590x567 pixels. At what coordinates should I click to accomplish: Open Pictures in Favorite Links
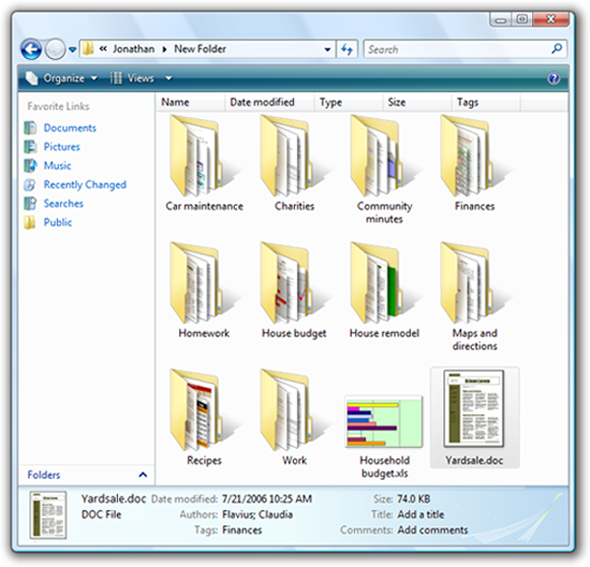pyautogui.click(x=62, y=147)
